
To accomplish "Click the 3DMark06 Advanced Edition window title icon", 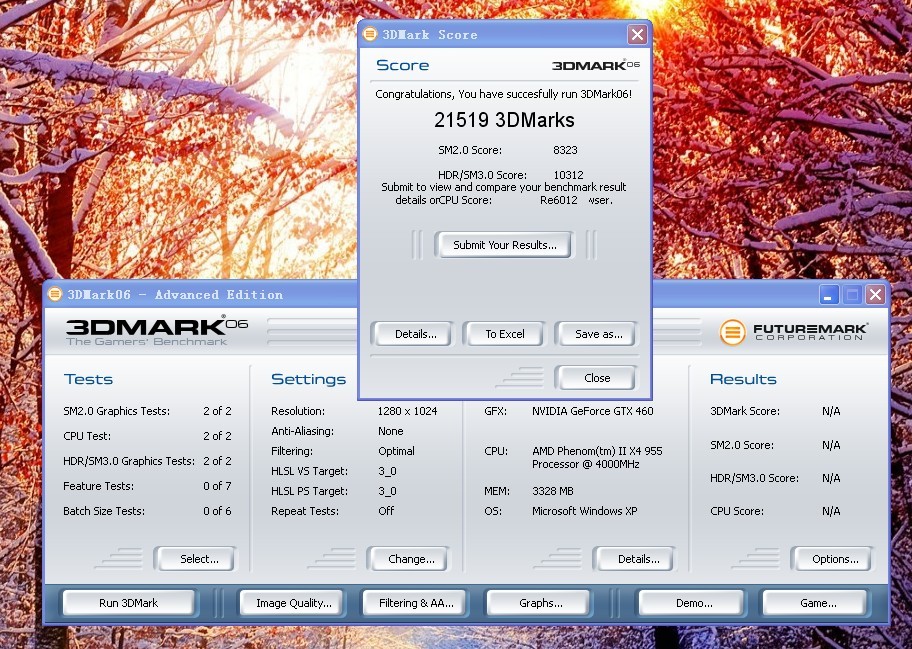I will [55, 294].
